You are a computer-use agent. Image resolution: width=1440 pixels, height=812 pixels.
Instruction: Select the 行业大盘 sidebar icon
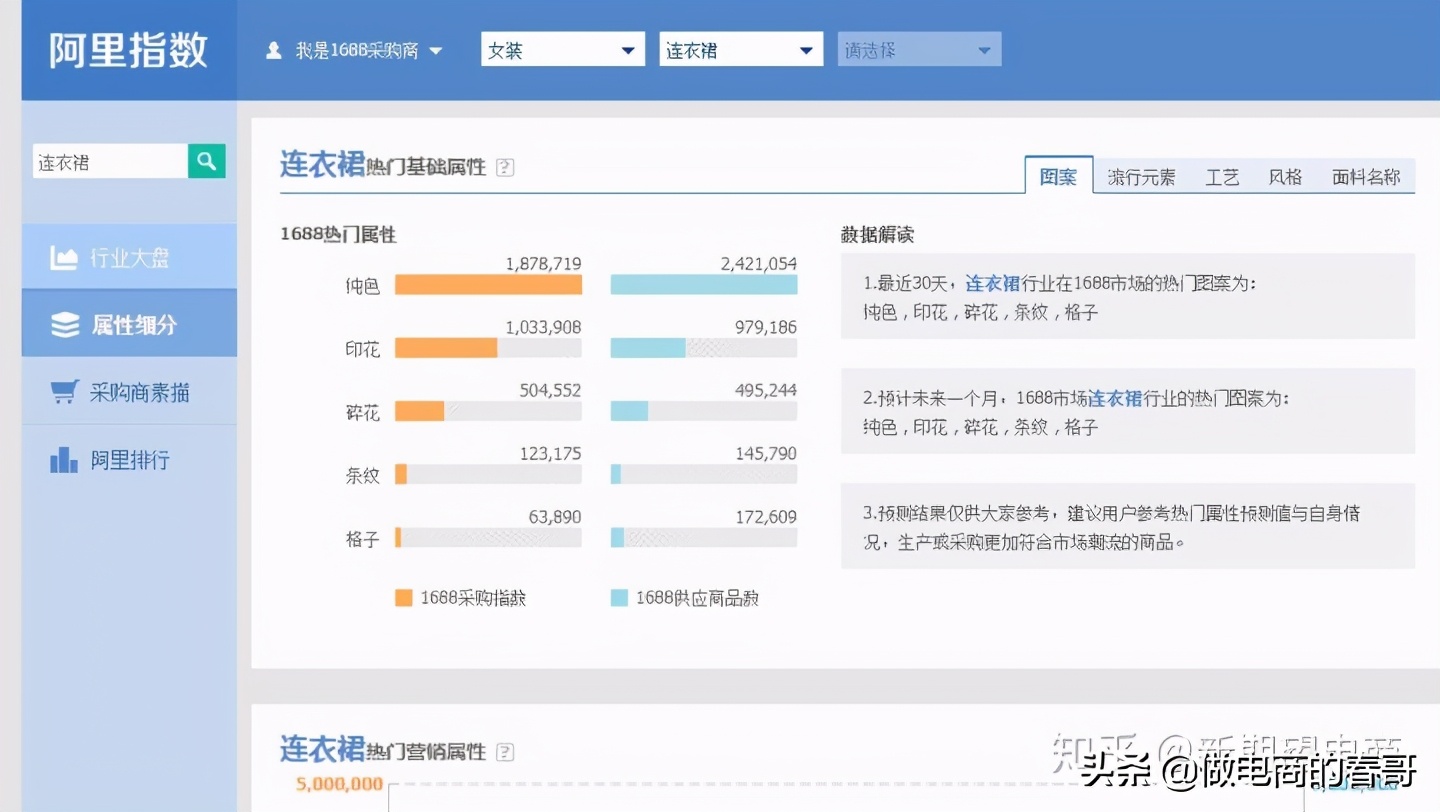(x=63, y=256)
